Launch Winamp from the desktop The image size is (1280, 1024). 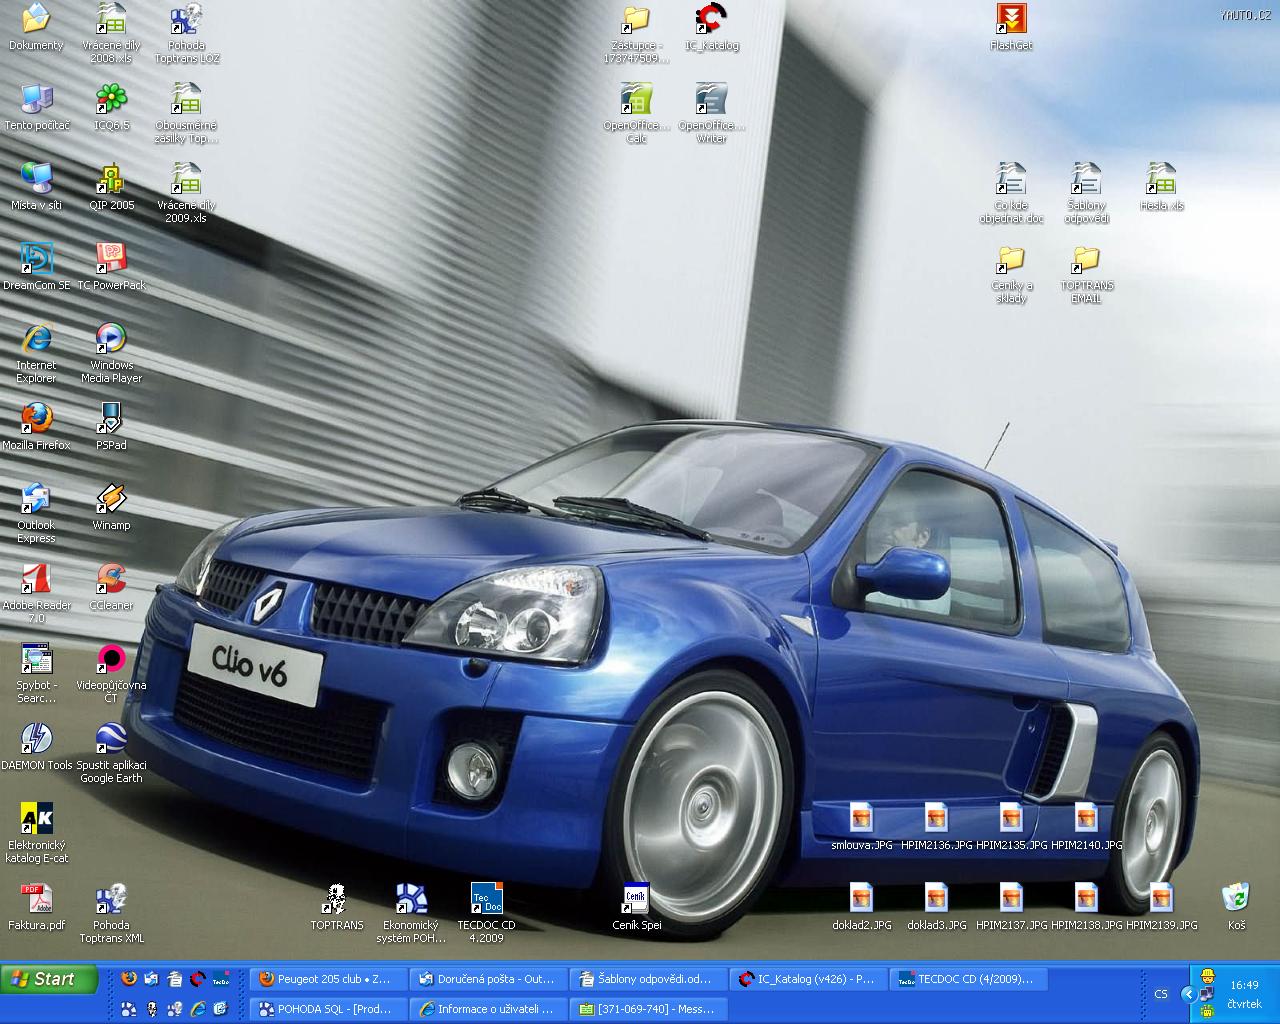pos(111,500)
